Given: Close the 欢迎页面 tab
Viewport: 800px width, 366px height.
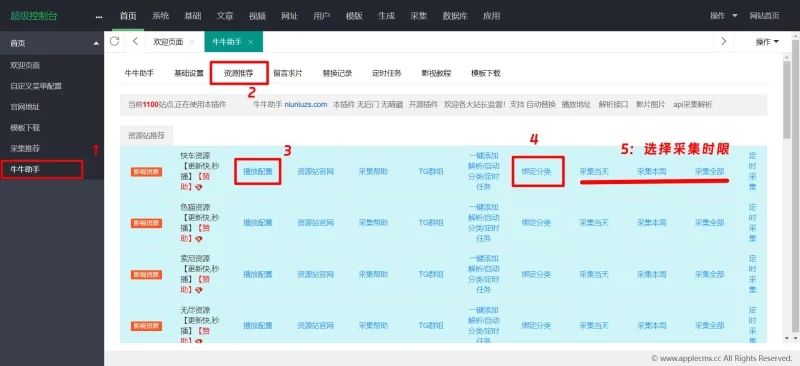Looking at the screenshot, I should 191,42.
